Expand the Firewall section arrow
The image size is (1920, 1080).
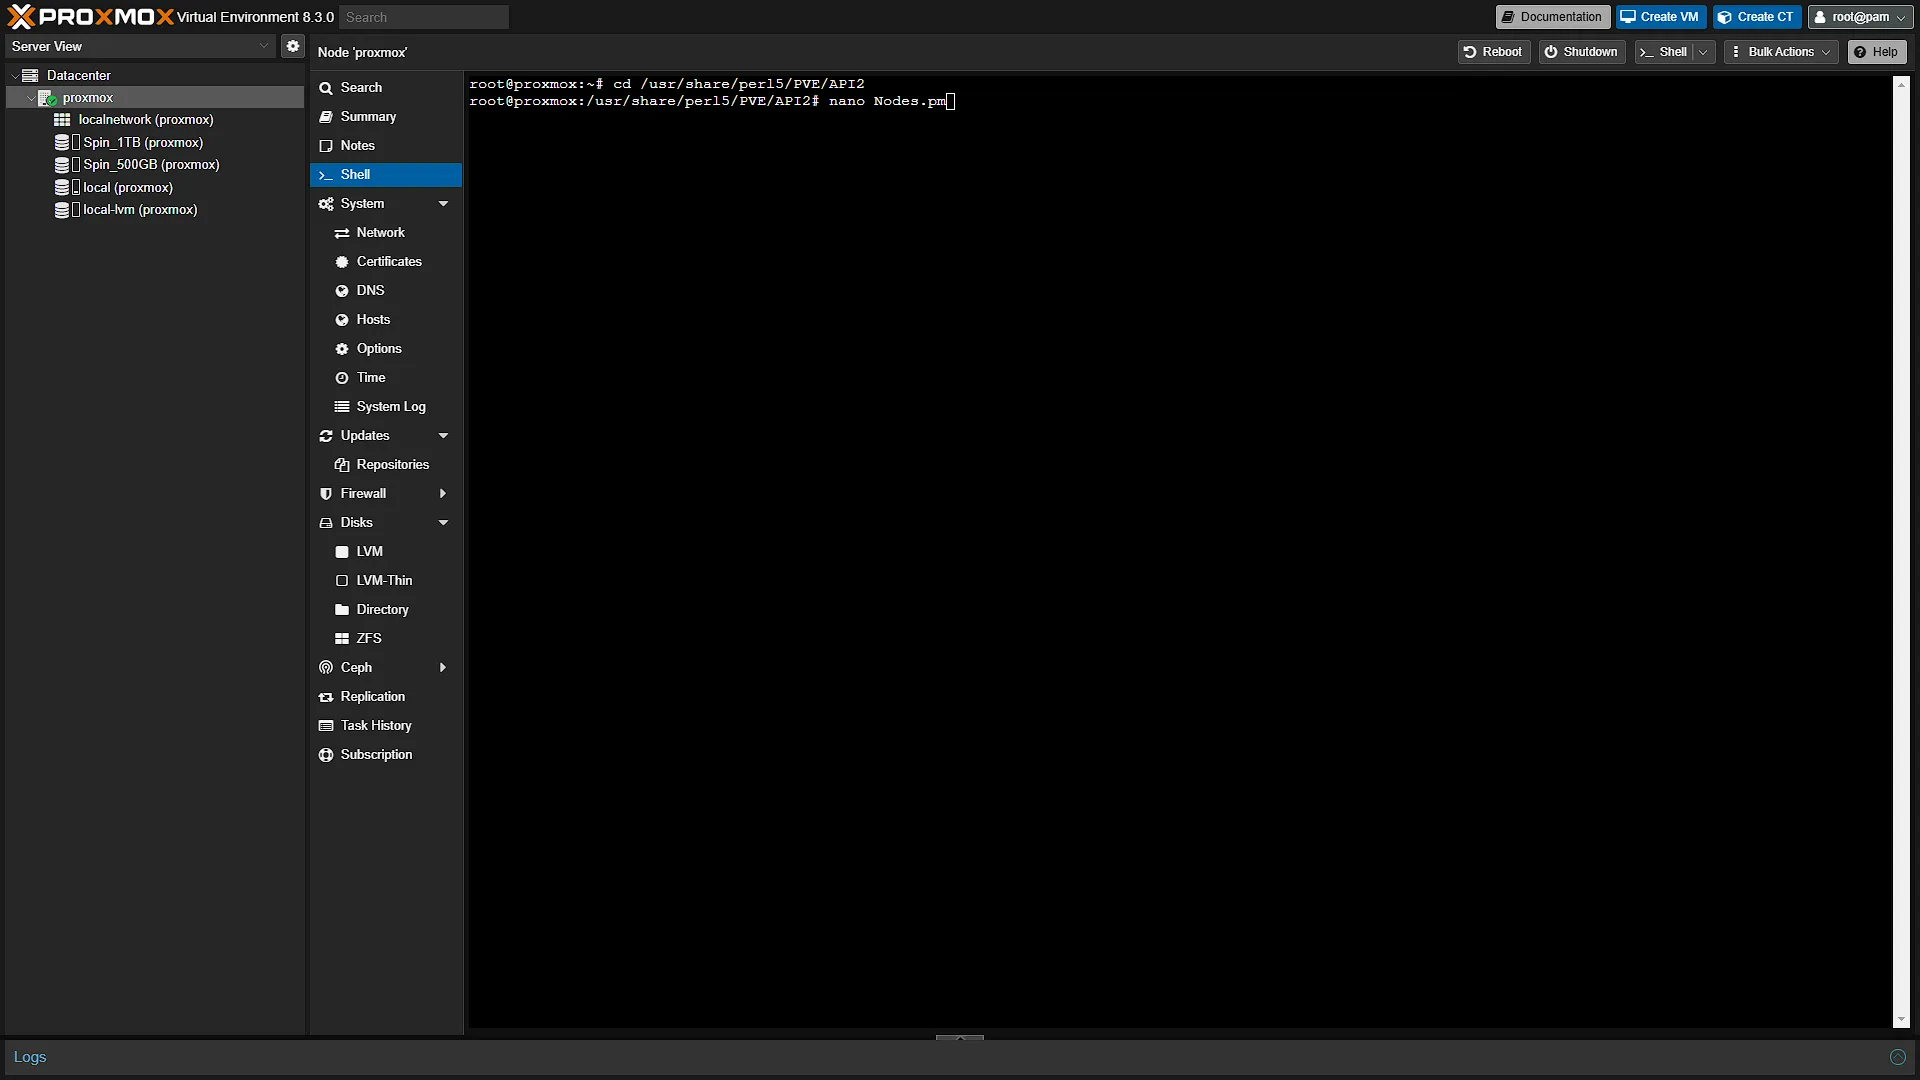pos(443,494)
